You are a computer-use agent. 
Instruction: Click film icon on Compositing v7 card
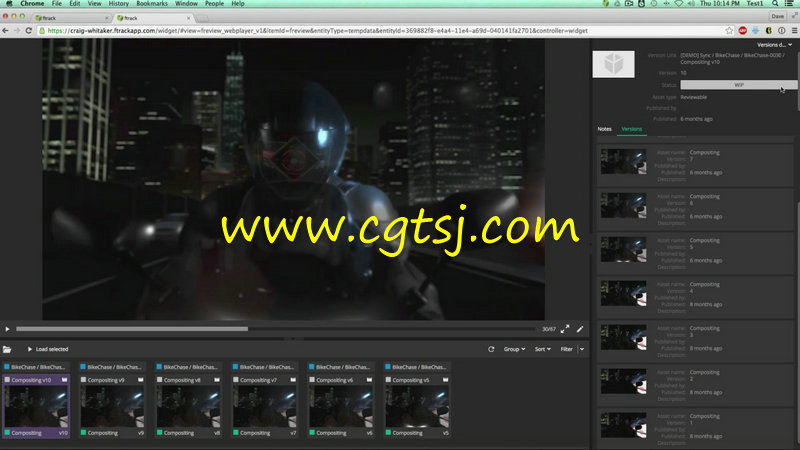click(x=293, y=380)
